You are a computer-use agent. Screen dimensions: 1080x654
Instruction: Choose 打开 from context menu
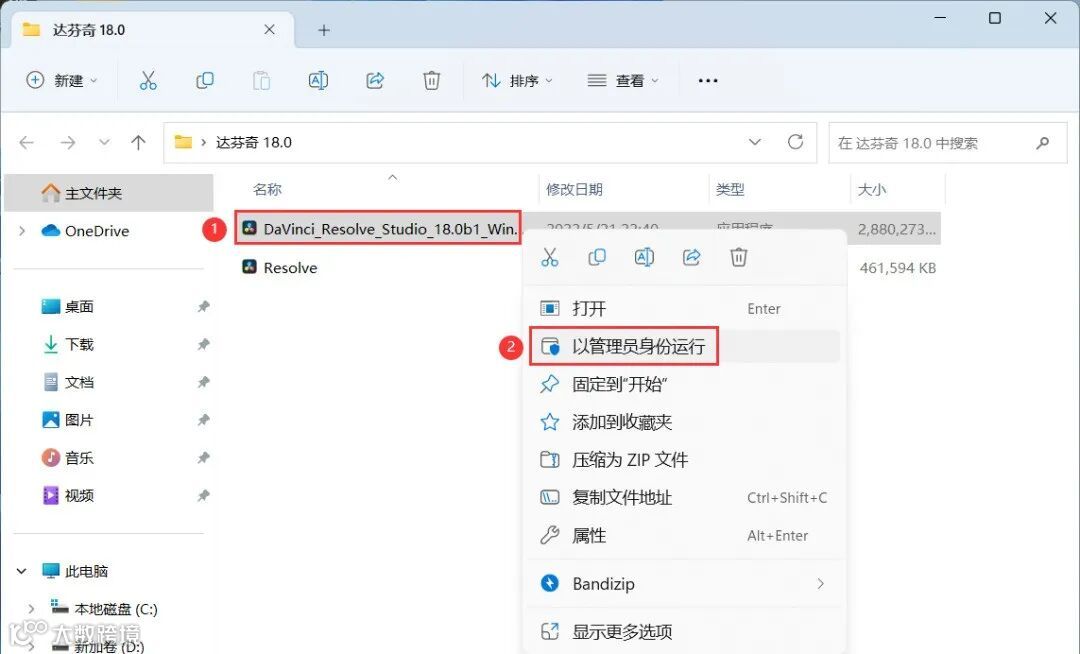coord(685,308)
